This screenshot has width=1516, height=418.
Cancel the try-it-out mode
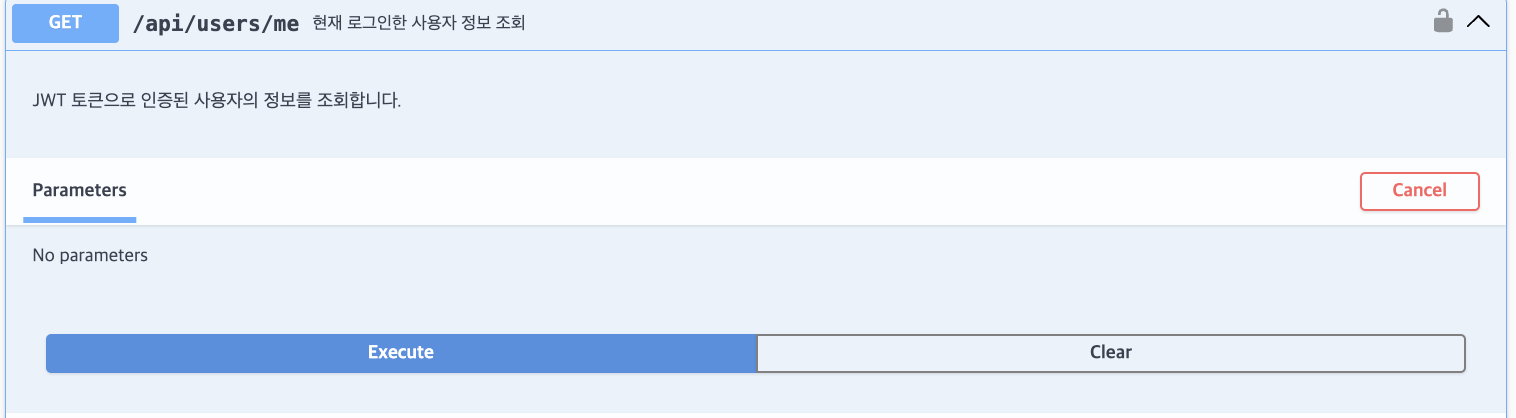coord(1419,191)
